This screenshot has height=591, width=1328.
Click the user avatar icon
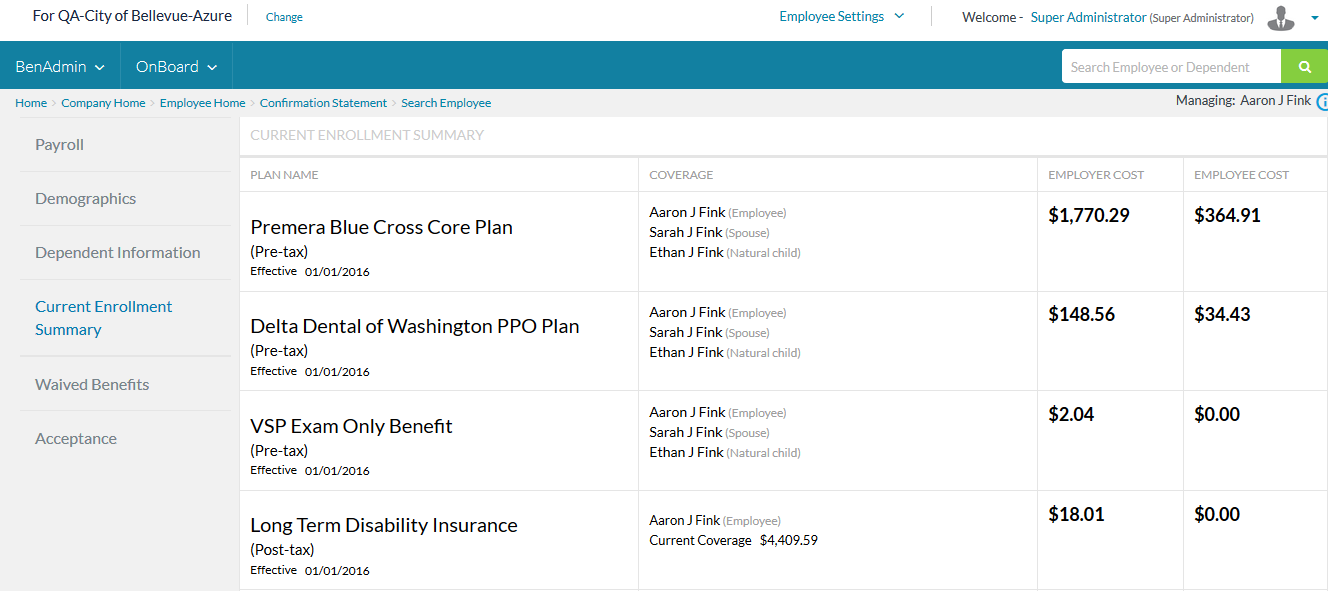coord(1281,18)
